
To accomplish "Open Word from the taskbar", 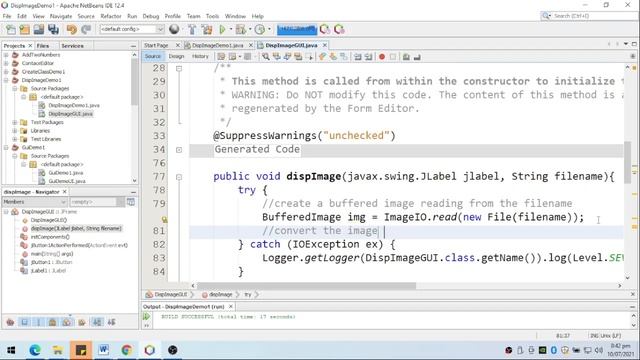I will point(104,350).
